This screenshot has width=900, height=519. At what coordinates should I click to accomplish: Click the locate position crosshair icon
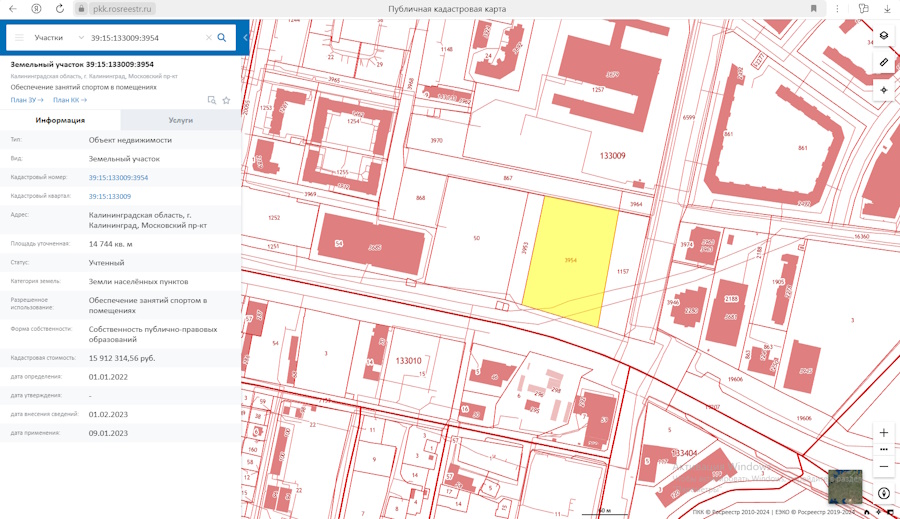click(x=884, y=90)
